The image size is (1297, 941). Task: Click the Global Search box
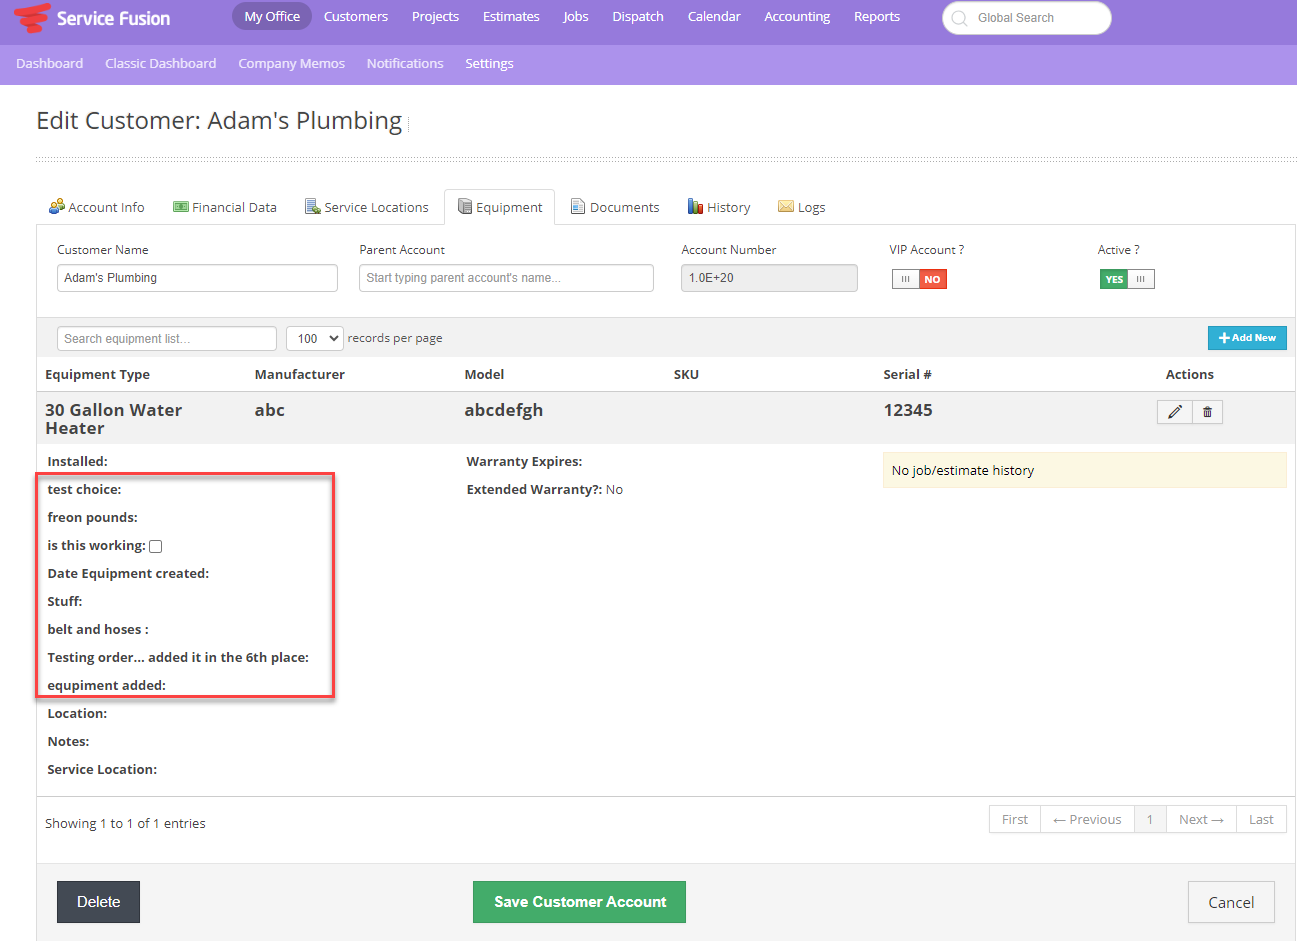click(x=1027, y=18)
